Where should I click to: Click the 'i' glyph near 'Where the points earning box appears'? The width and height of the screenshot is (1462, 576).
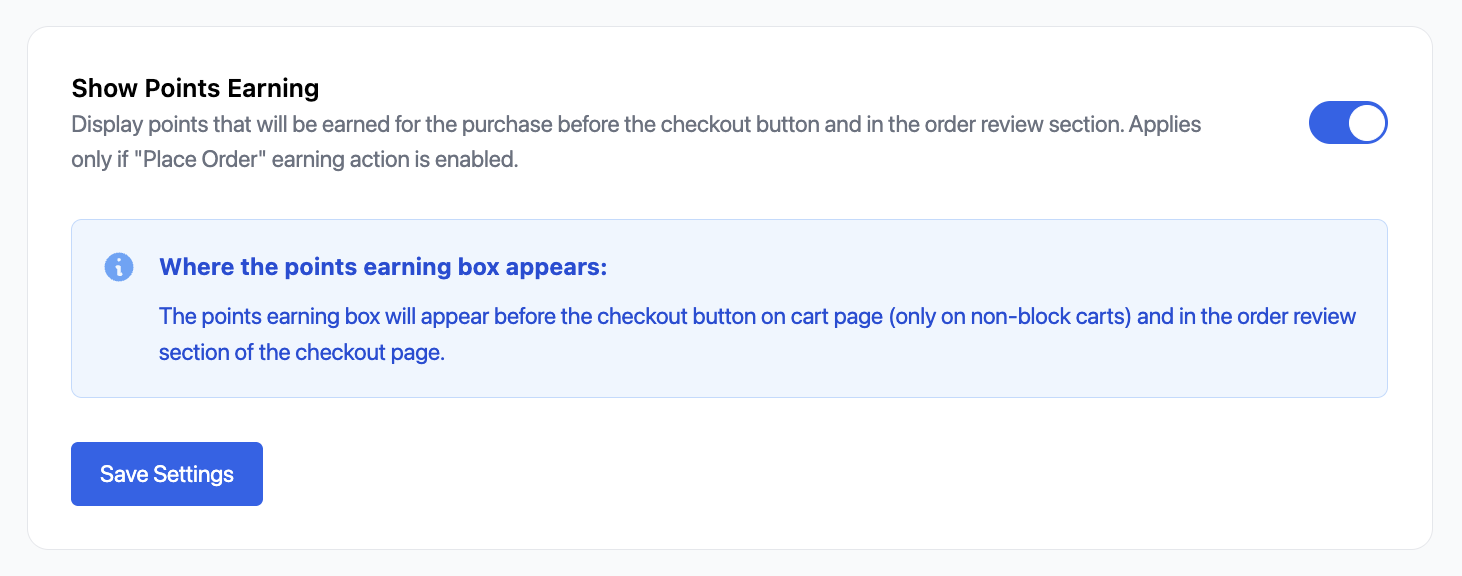click(x=118, y=267)
